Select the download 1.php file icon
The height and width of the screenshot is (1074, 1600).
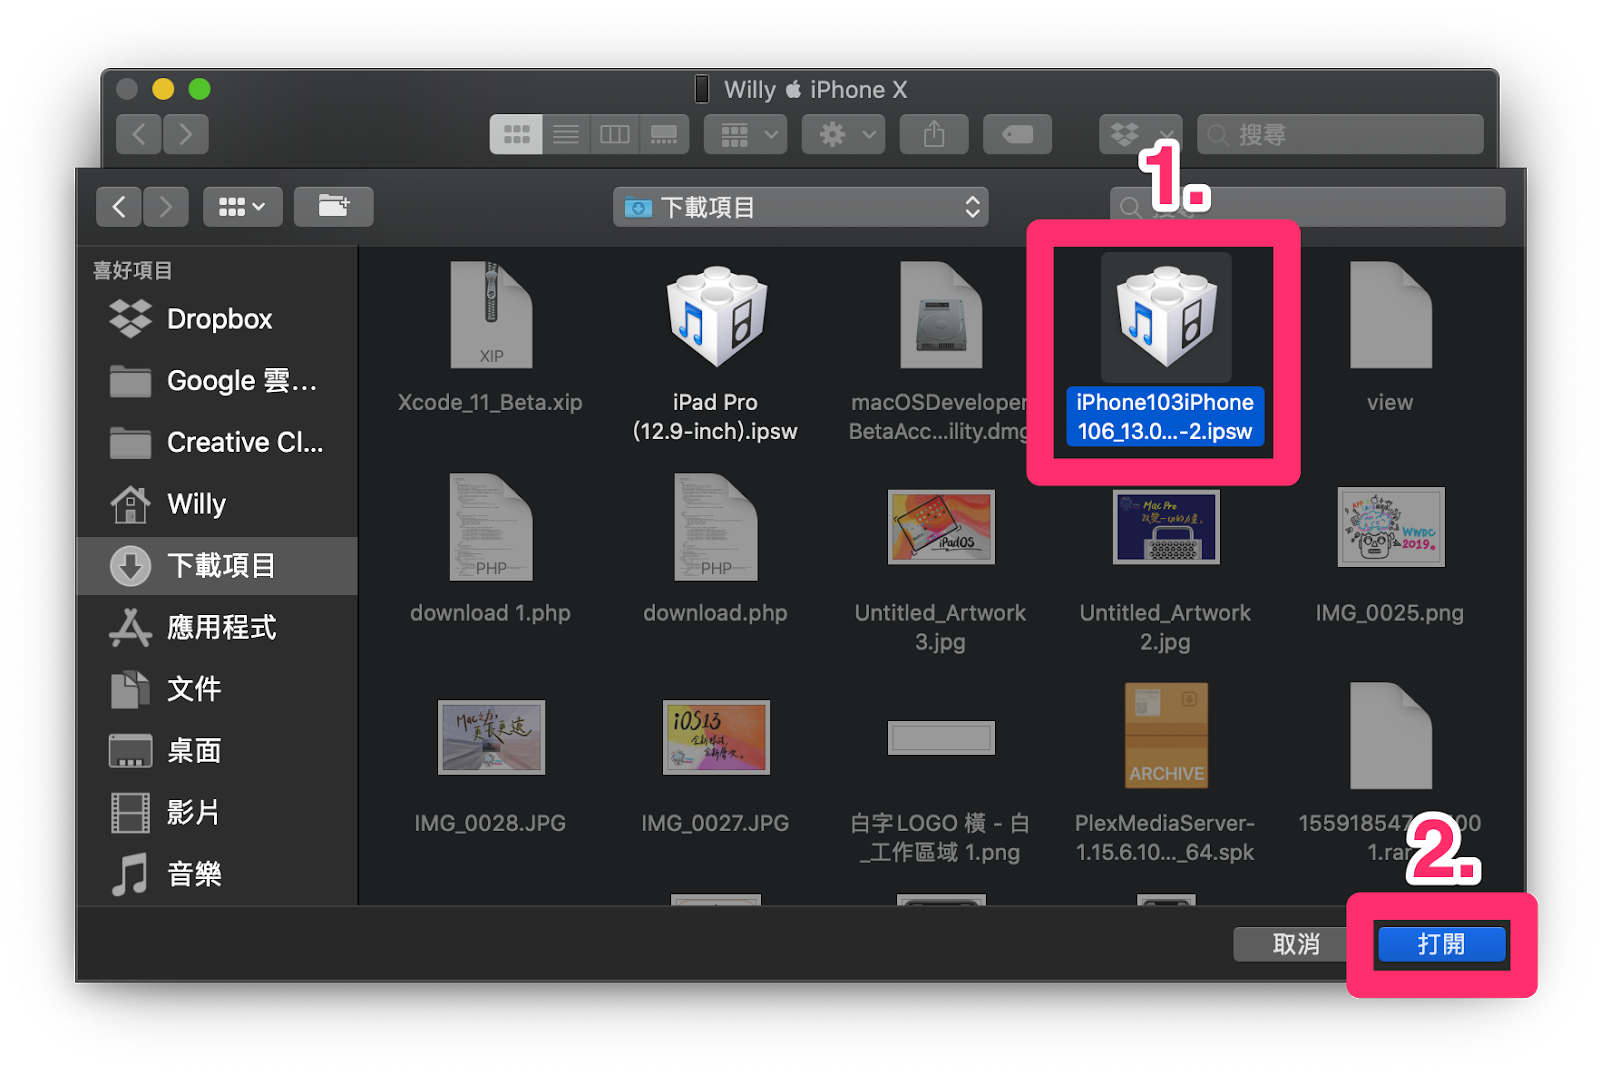click(x=490, y=527)
